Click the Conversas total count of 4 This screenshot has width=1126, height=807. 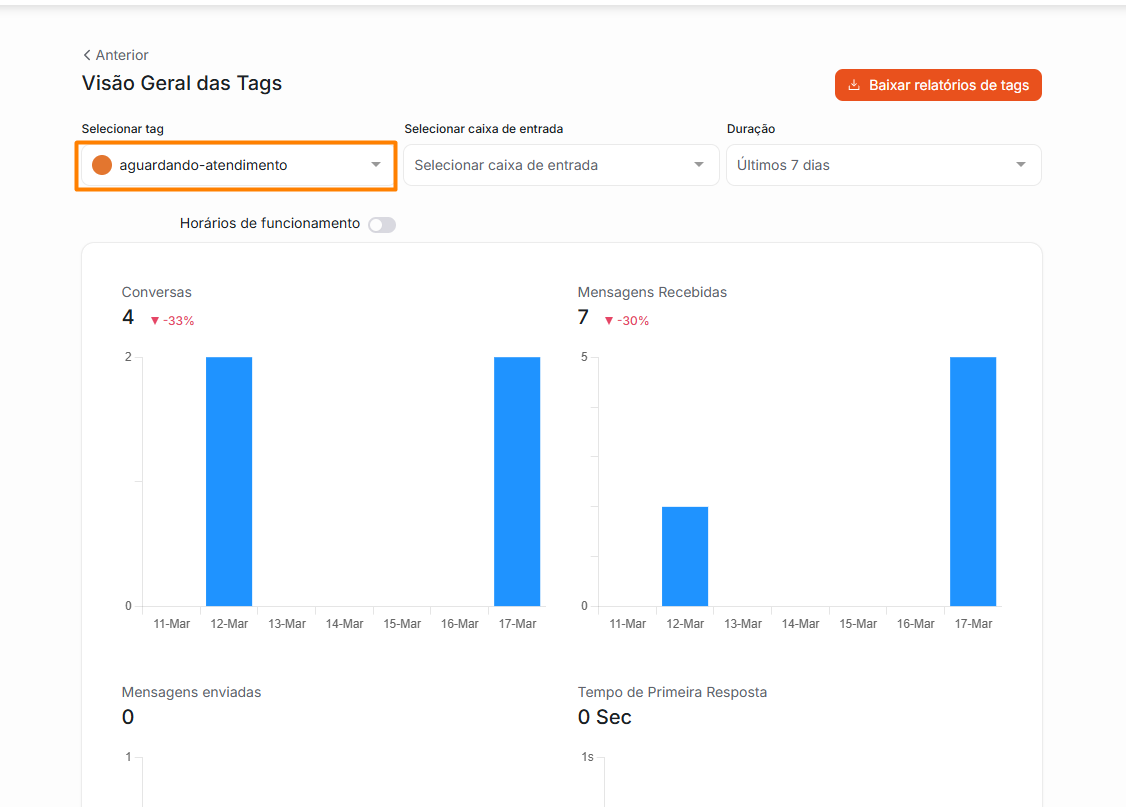[x=128, y=317]
